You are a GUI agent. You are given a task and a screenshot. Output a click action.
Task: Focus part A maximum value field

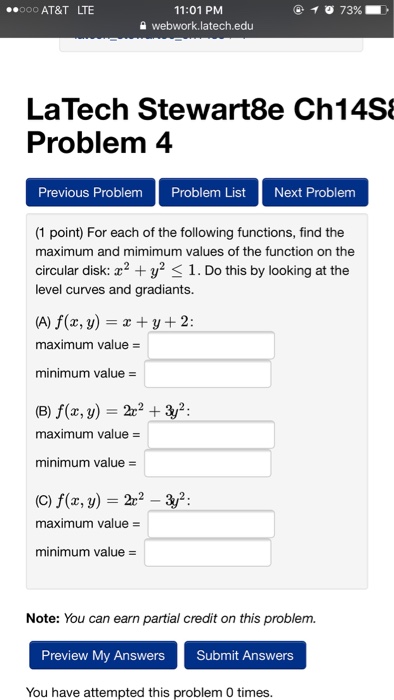[x=211, y=345]
